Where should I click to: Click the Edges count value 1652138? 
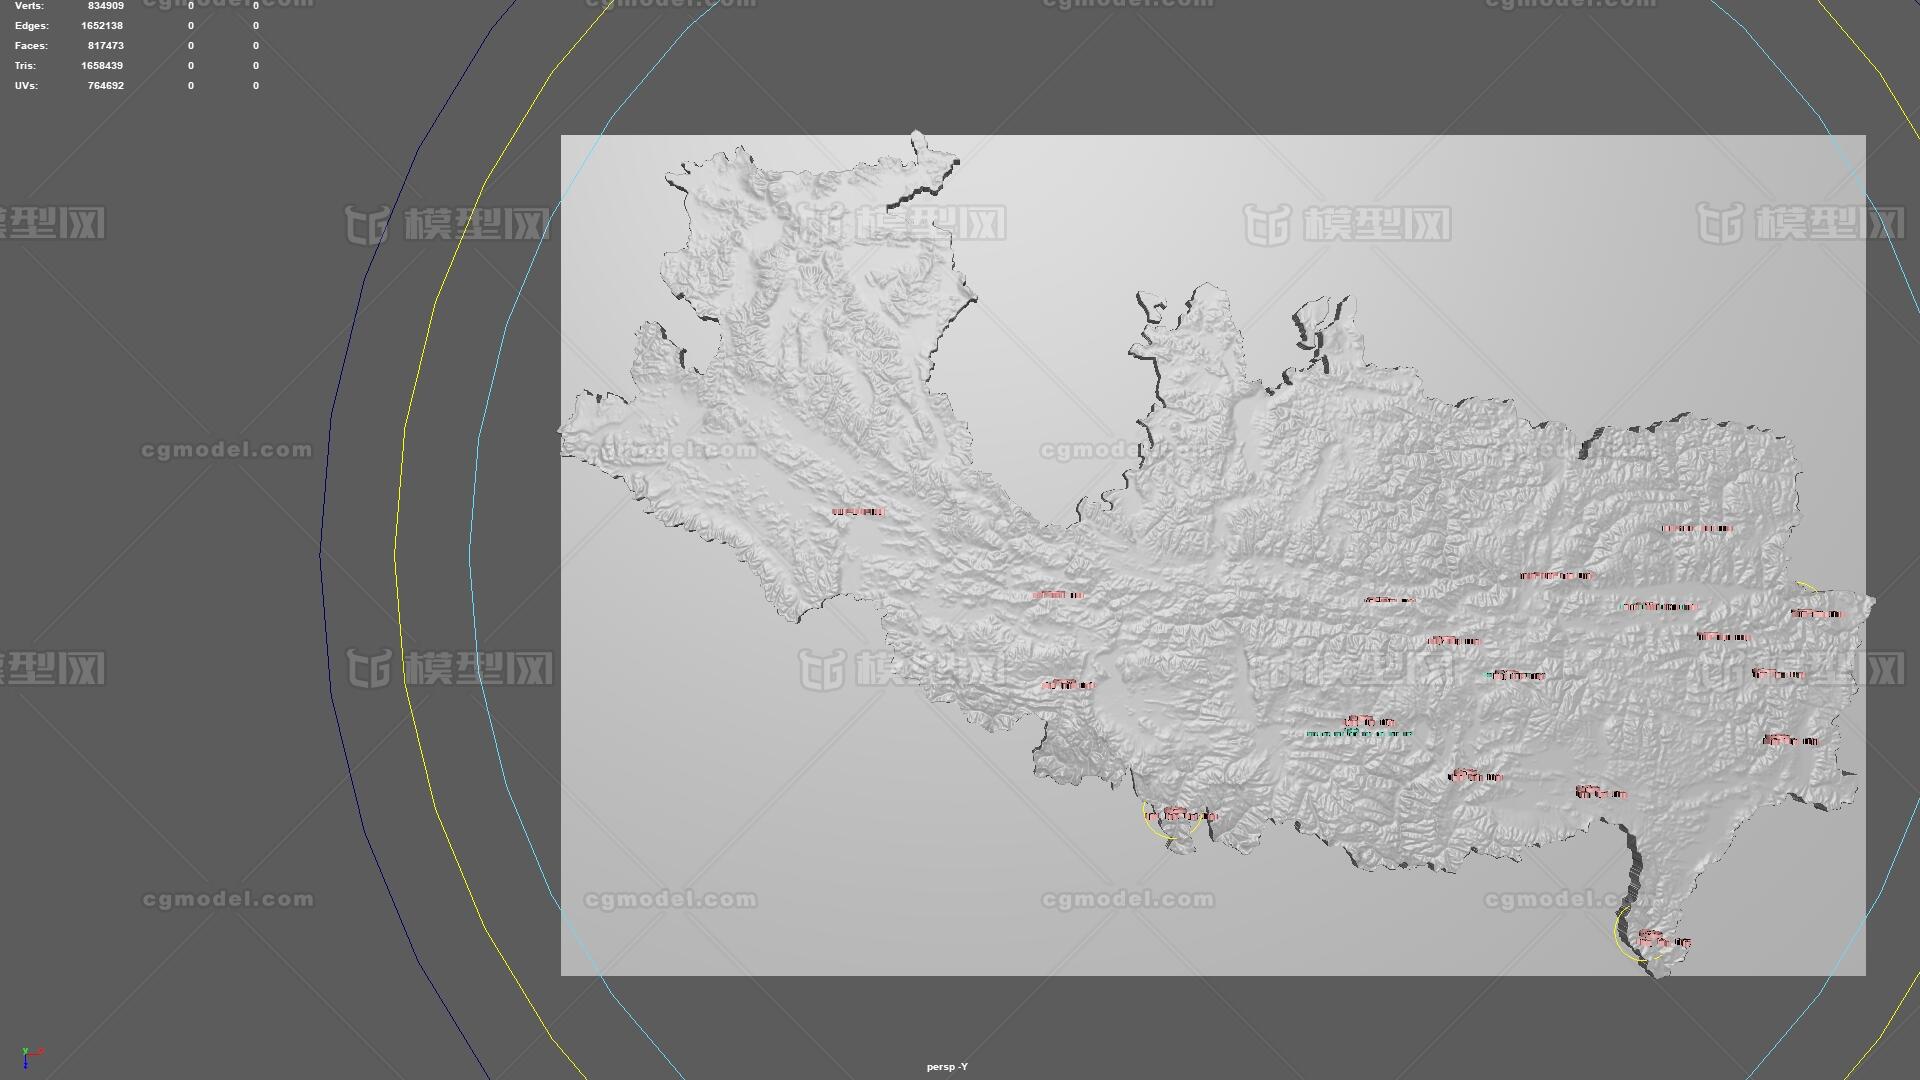(x=102, y=26)
